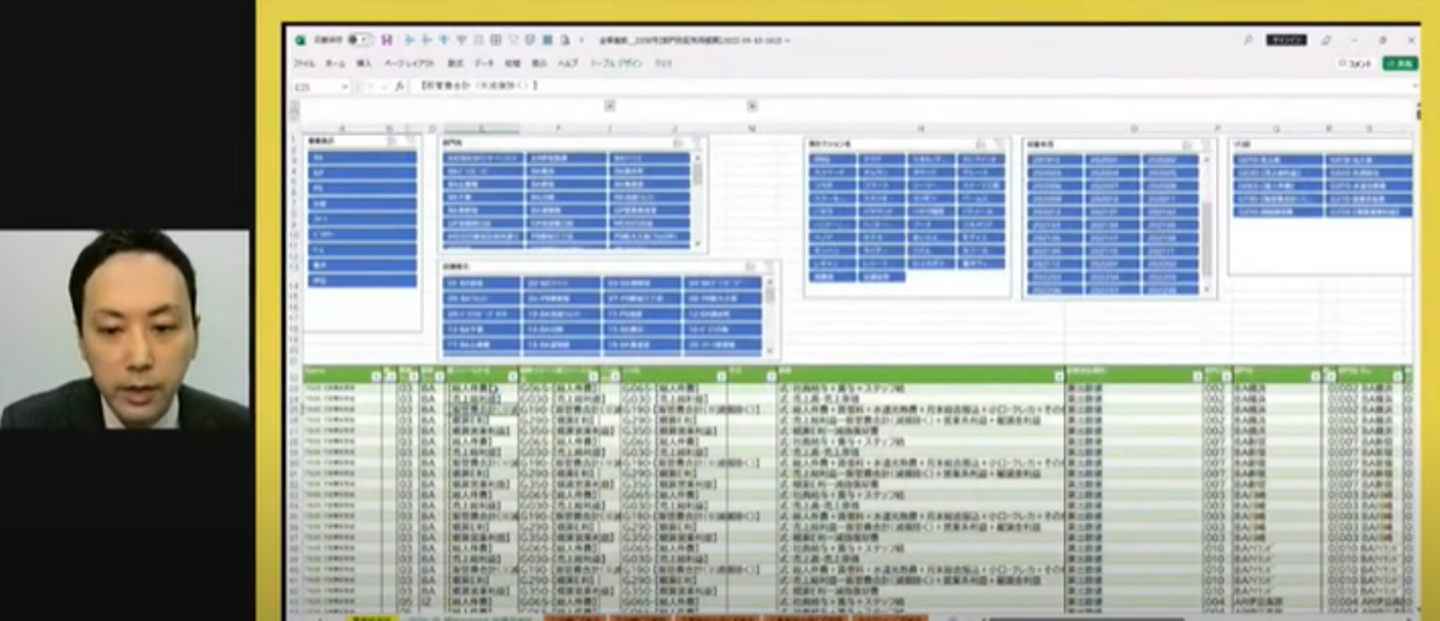Viewport: 1440px width, 621px height.
Task: Toggle multi-select on the year-month slicer
Action: coord(1188,144)
